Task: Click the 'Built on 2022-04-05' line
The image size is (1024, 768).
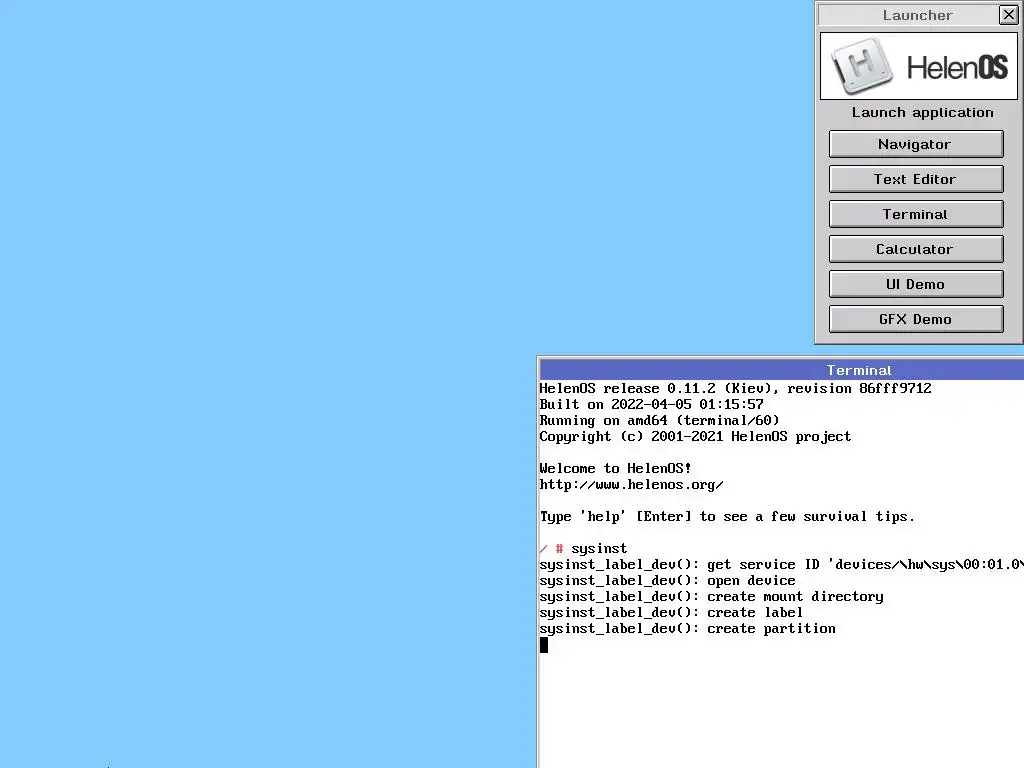Action: tap(652, 404)
